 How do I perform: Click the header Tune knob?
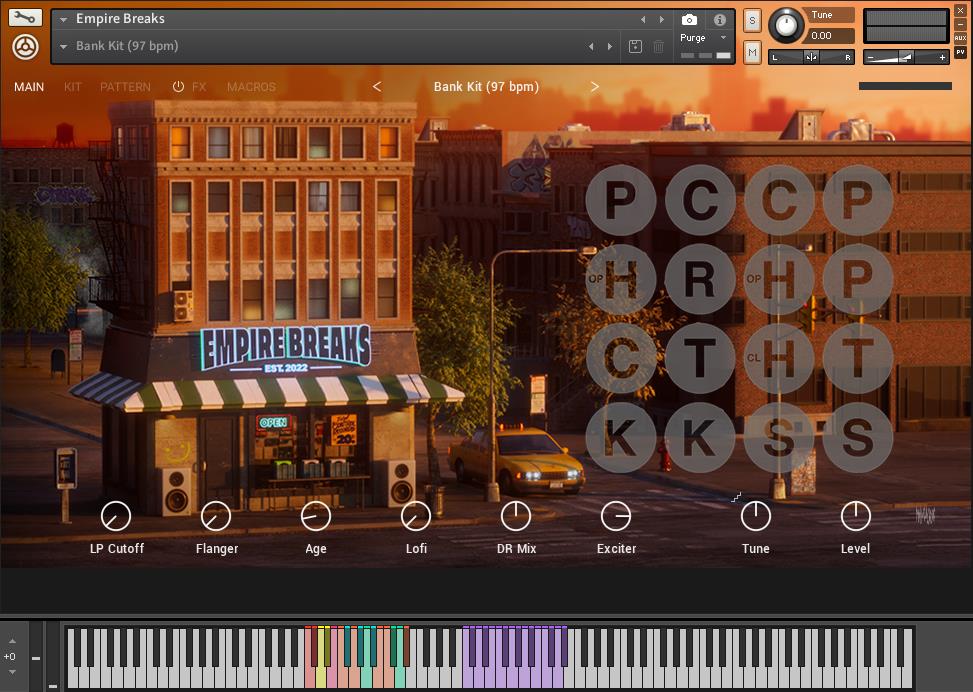(786, 25)
